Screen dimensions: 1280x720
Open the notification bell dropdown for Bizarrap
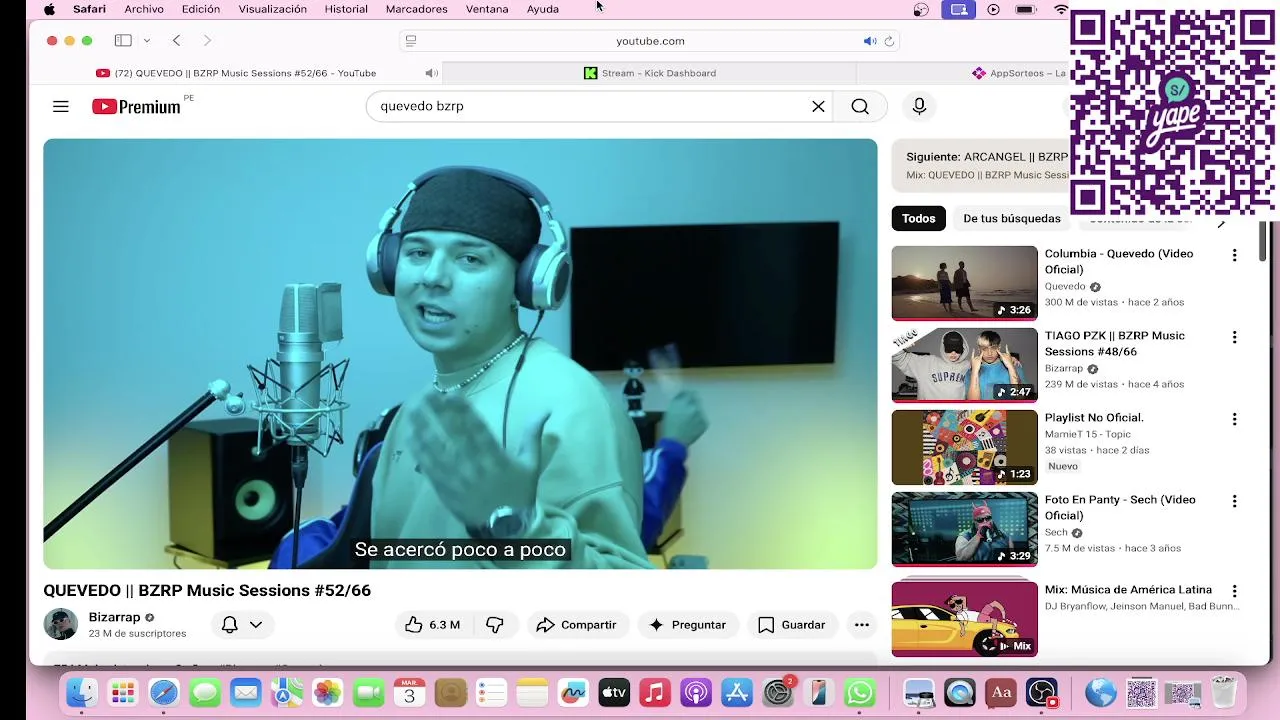coord(242,625)
